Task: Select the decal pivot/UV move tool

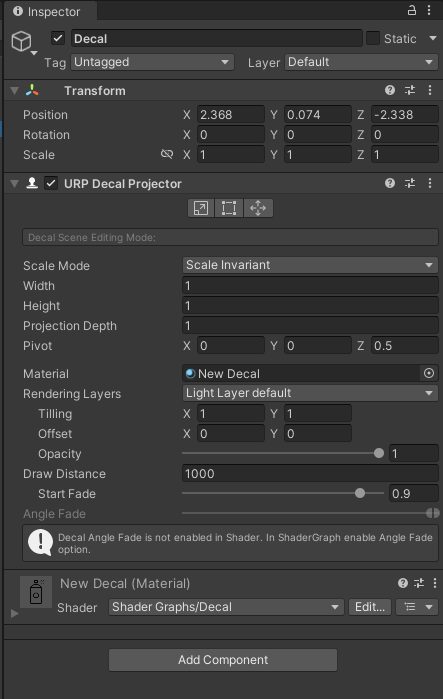Action: pyautogui.click(x=258, y=208)
